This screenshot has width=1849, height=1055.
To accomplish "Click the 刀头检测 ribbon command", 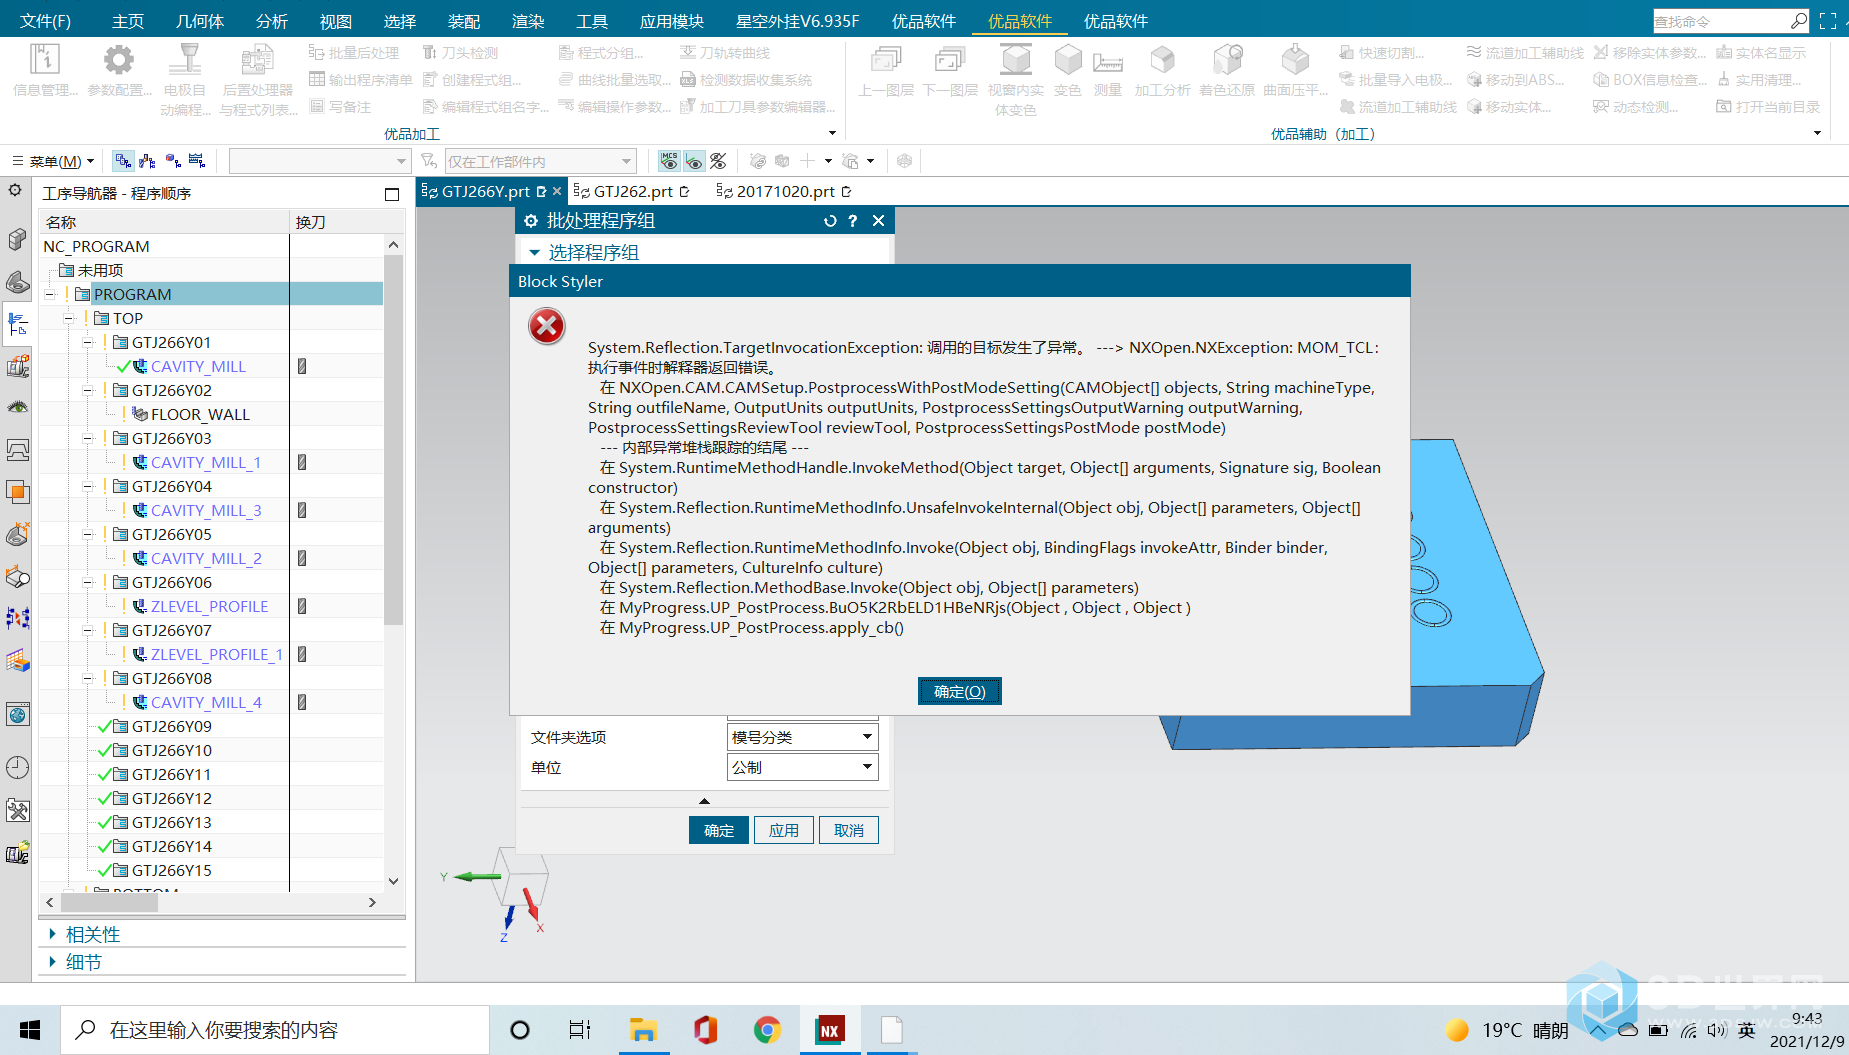I will click(x=460, y=53).
